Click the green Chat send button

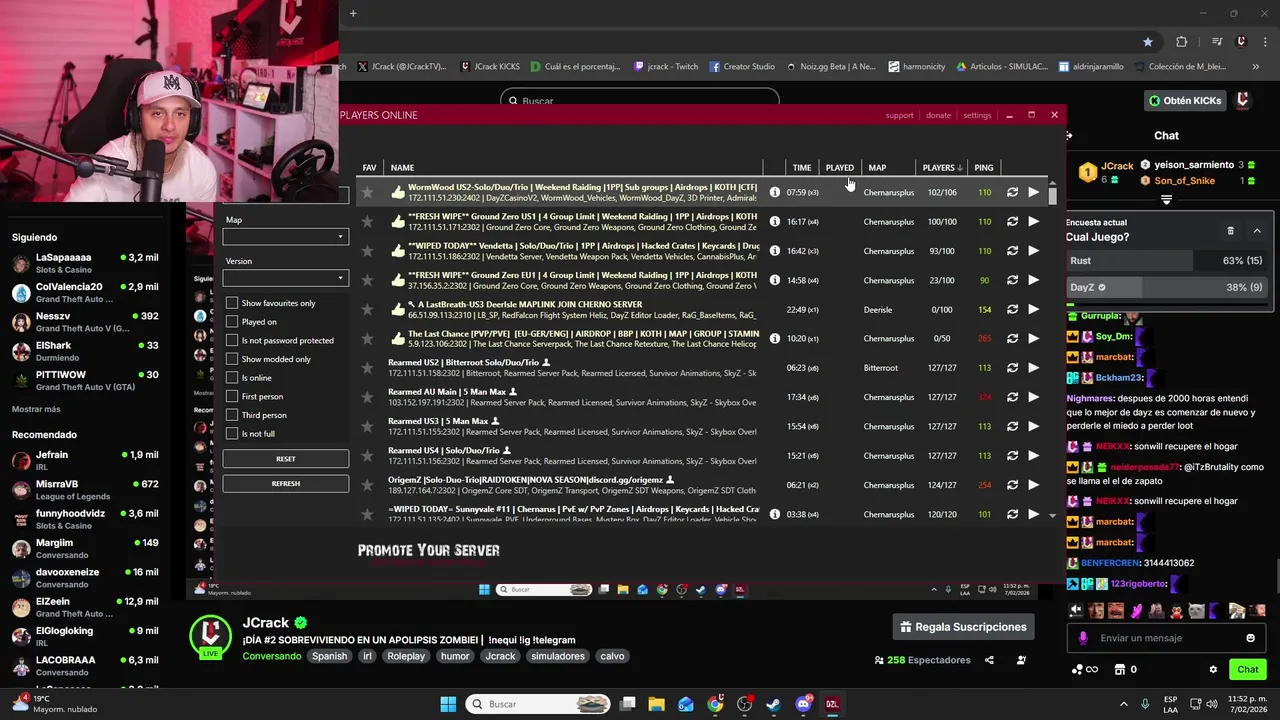1247,669
